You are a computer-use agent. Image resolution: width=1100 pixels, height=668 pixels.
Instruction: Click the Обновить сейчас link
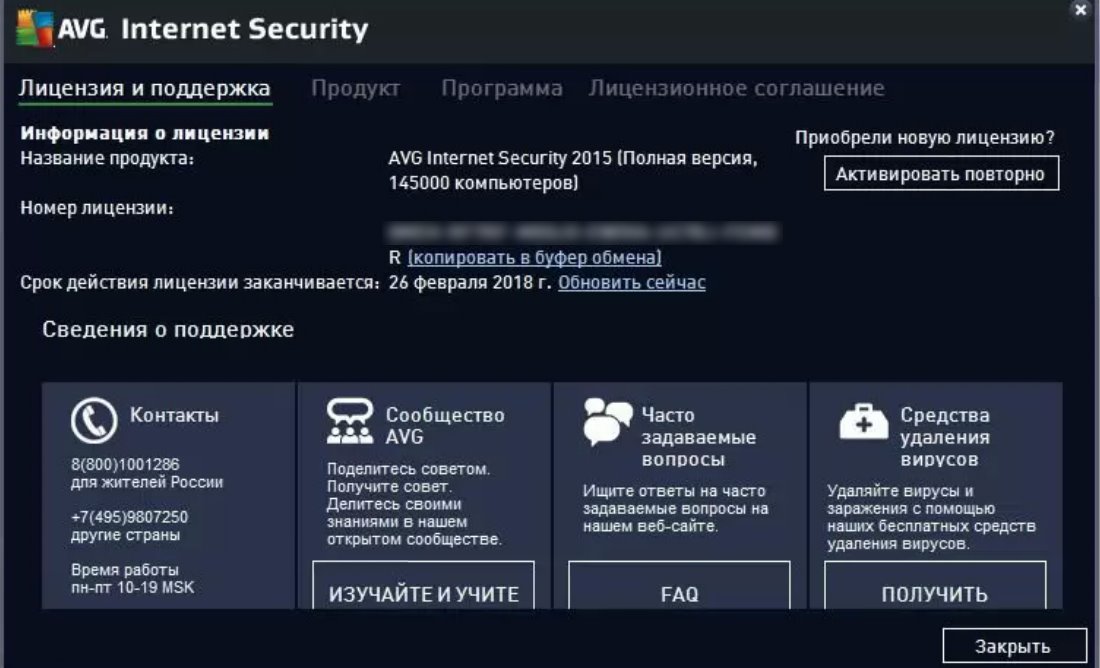(631, 283)
